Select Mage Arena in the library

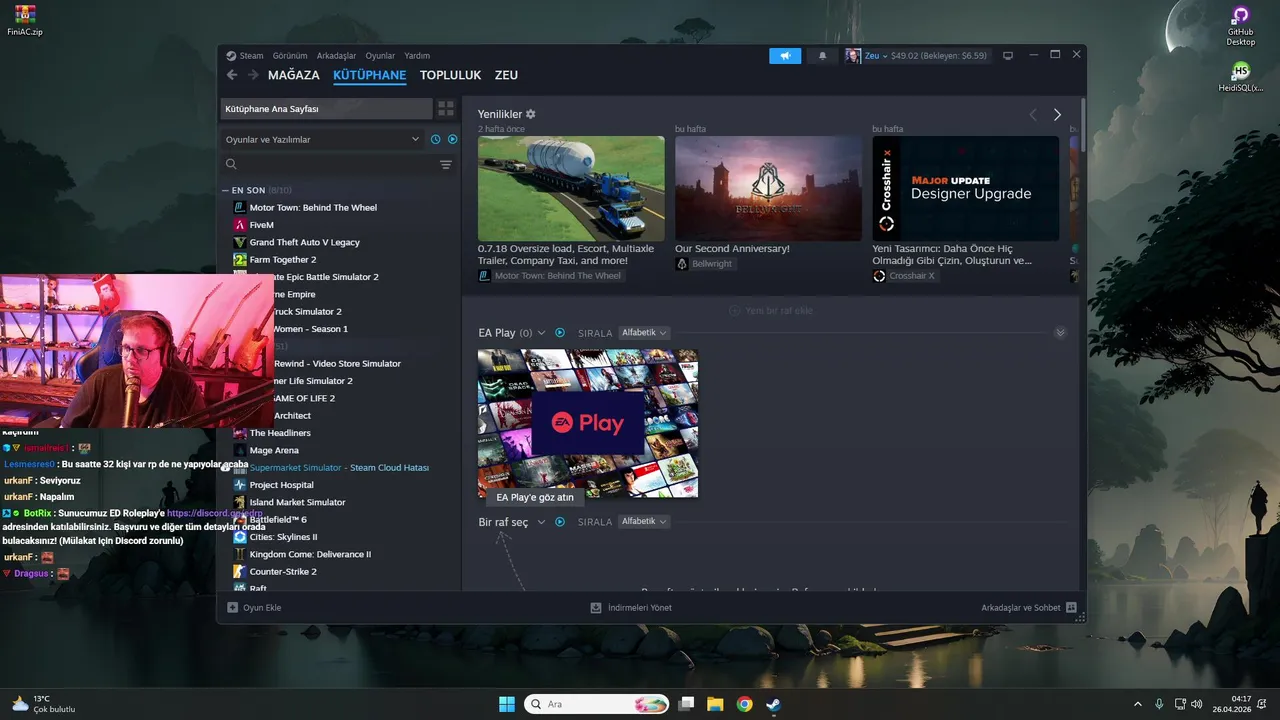274,450
